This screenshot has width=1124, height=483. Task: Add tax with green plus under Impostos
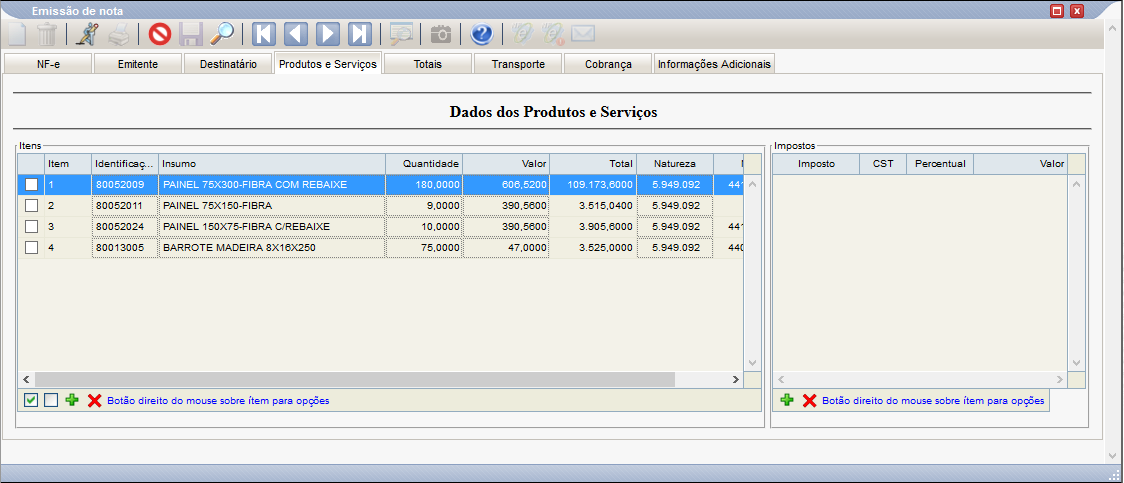pos(787,401)
